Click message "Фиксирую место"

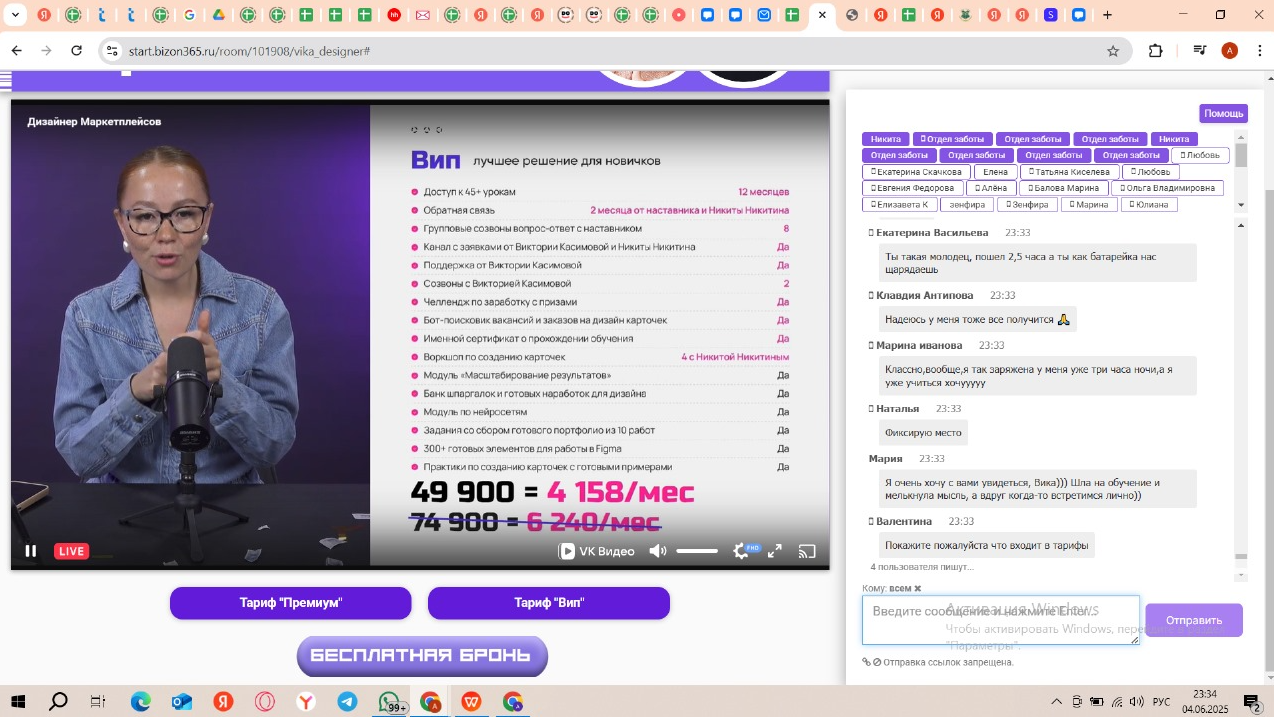[923, 433]
